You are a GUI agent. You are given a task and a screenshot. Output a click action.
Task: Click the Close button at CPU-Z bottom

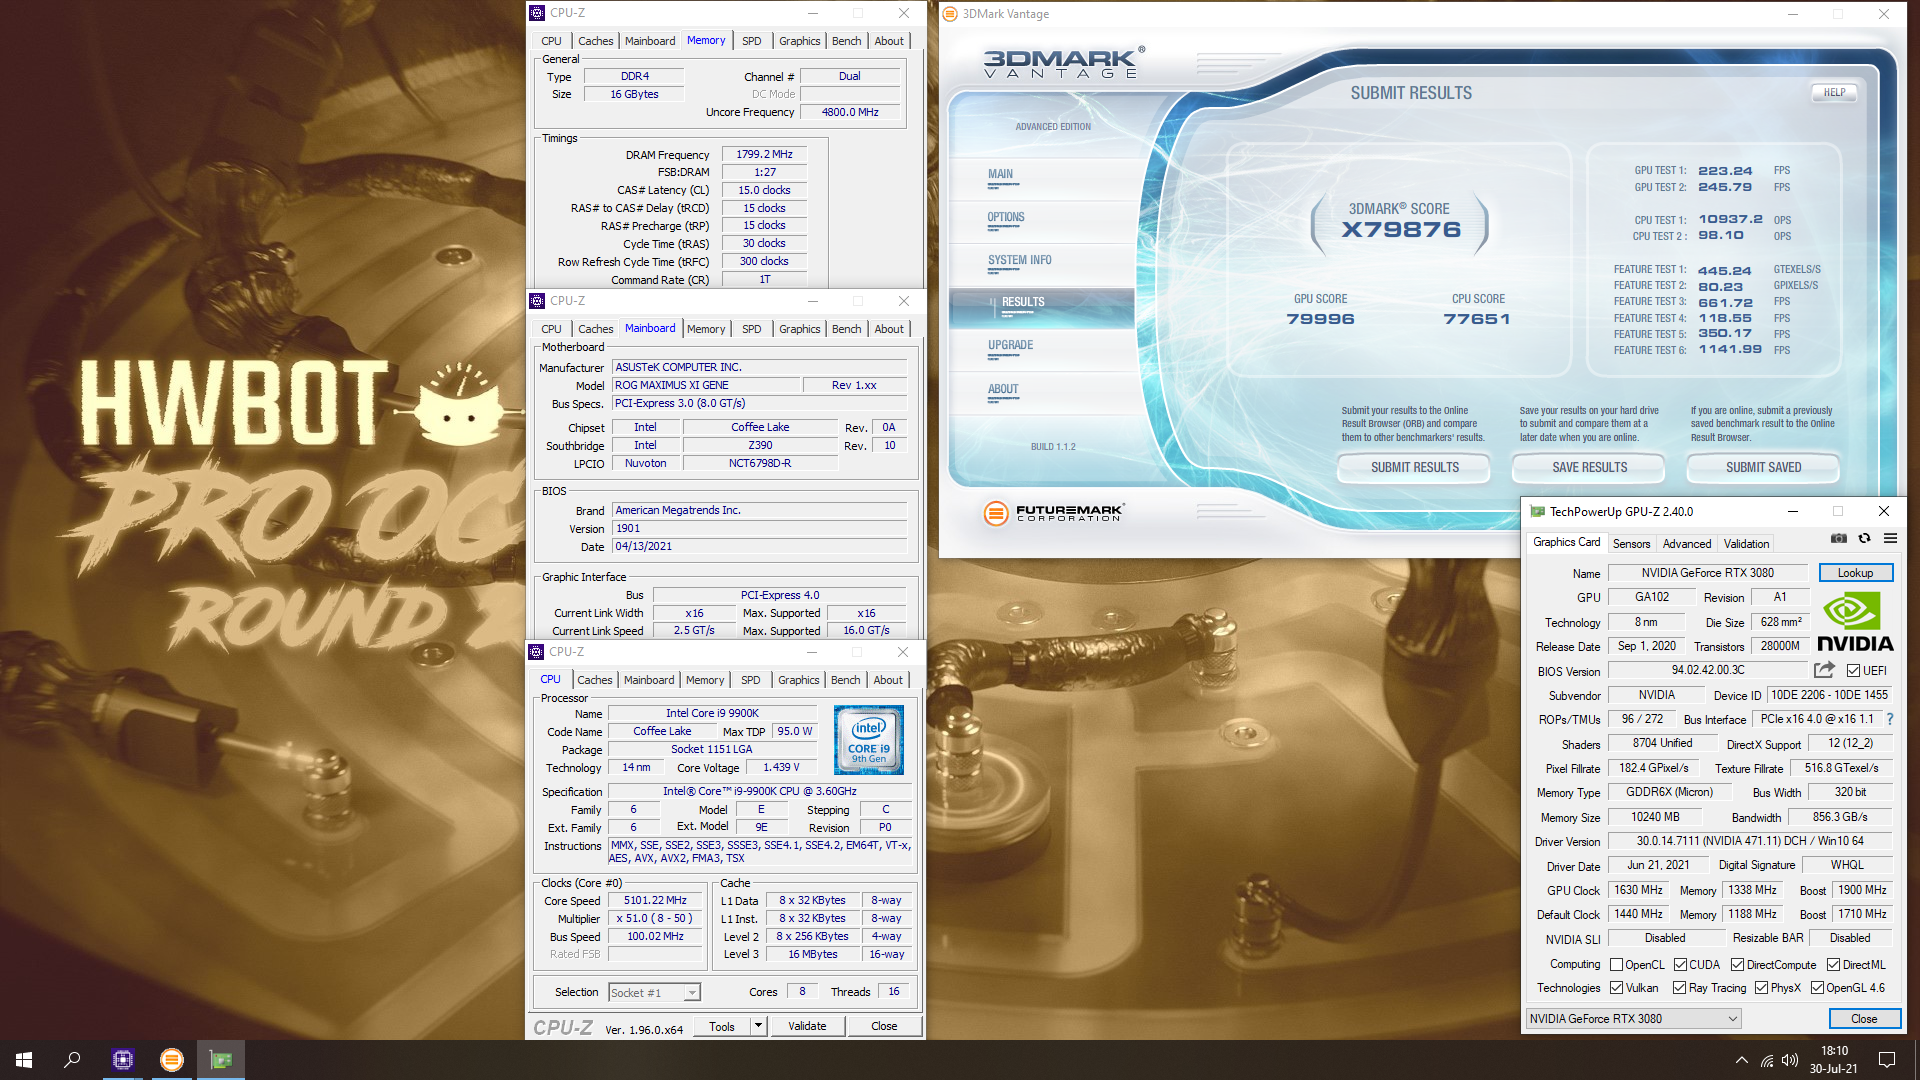point(884,1026)
